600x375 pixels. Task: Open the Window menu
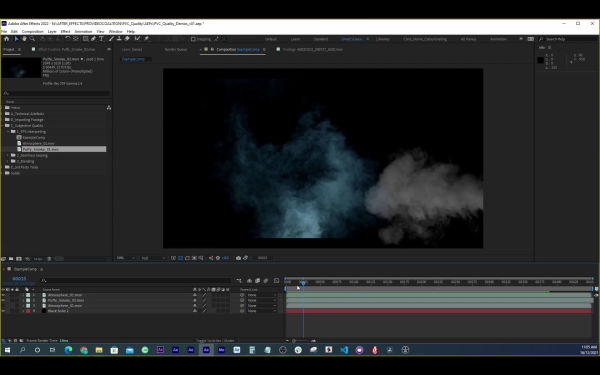pos(116,31)
